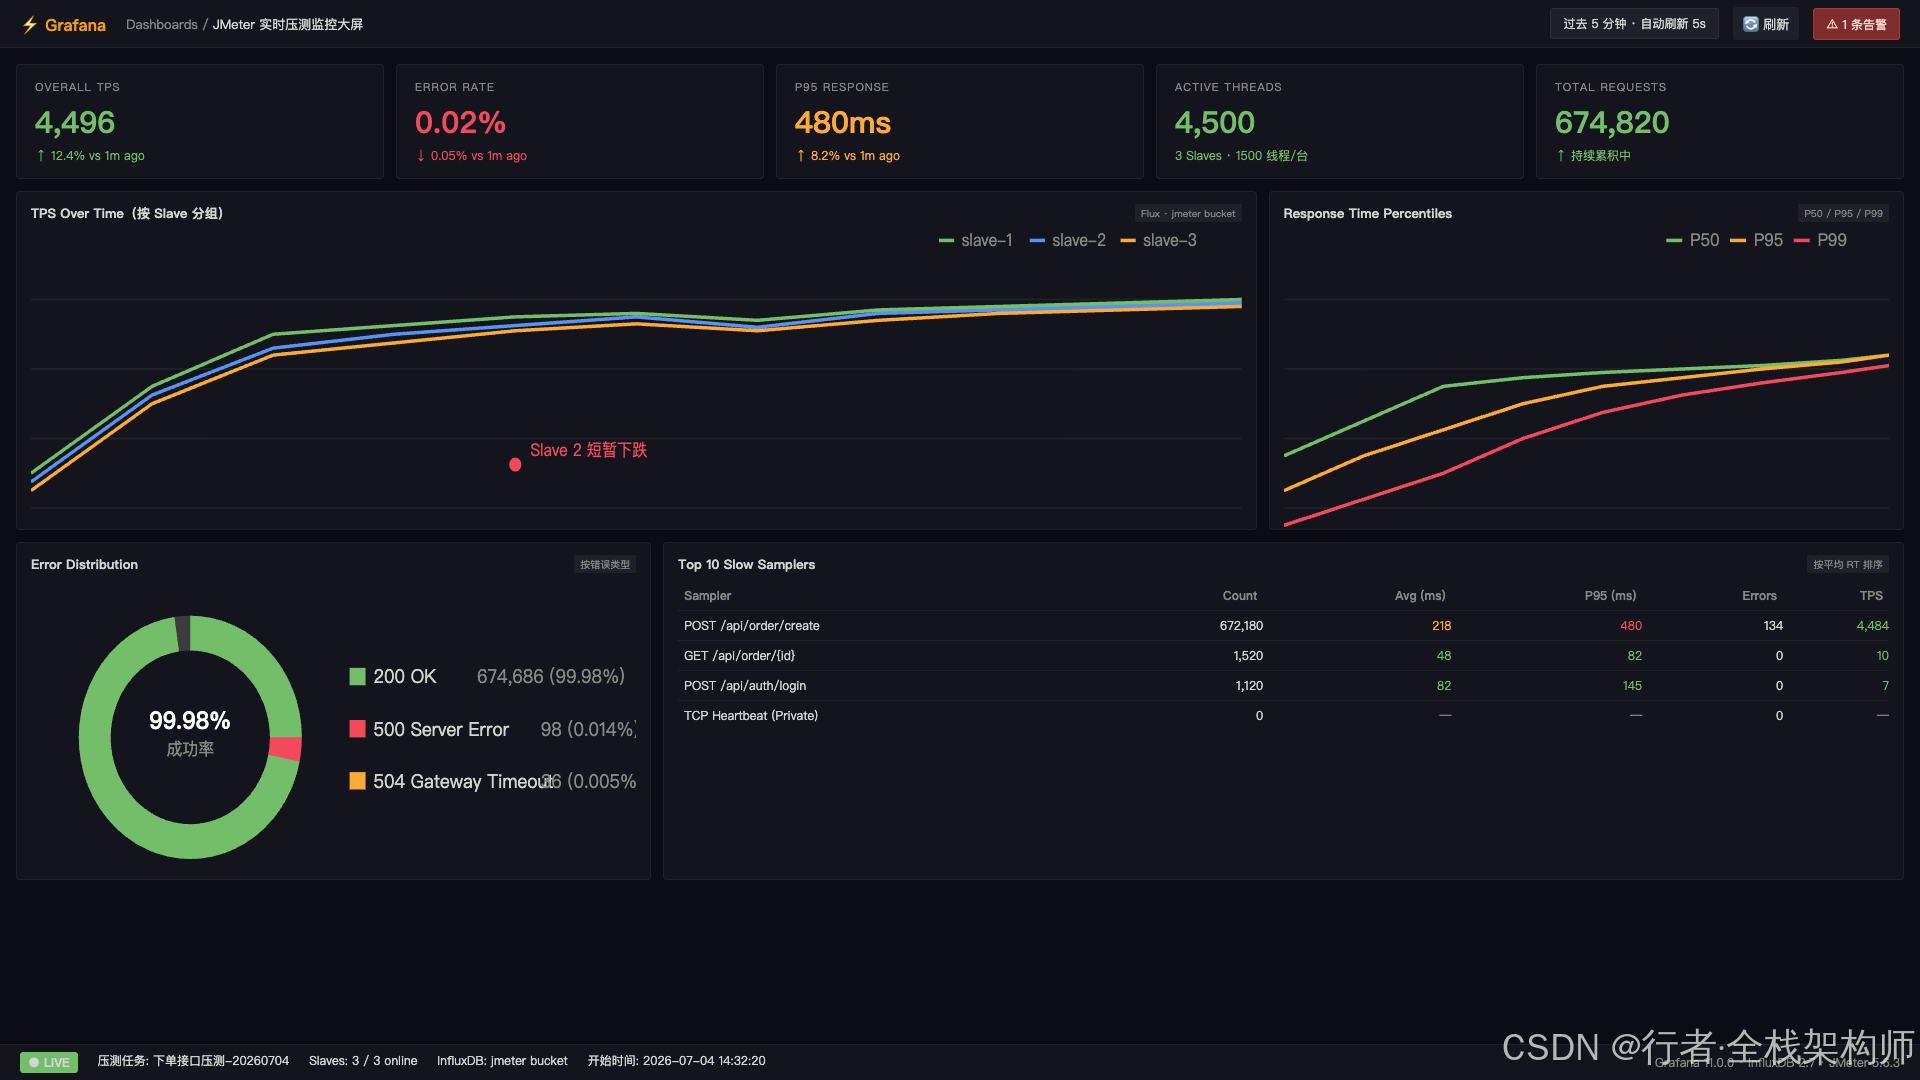
Task: Click the Slaves: 3 / 3 online status
Action: 363,1061
